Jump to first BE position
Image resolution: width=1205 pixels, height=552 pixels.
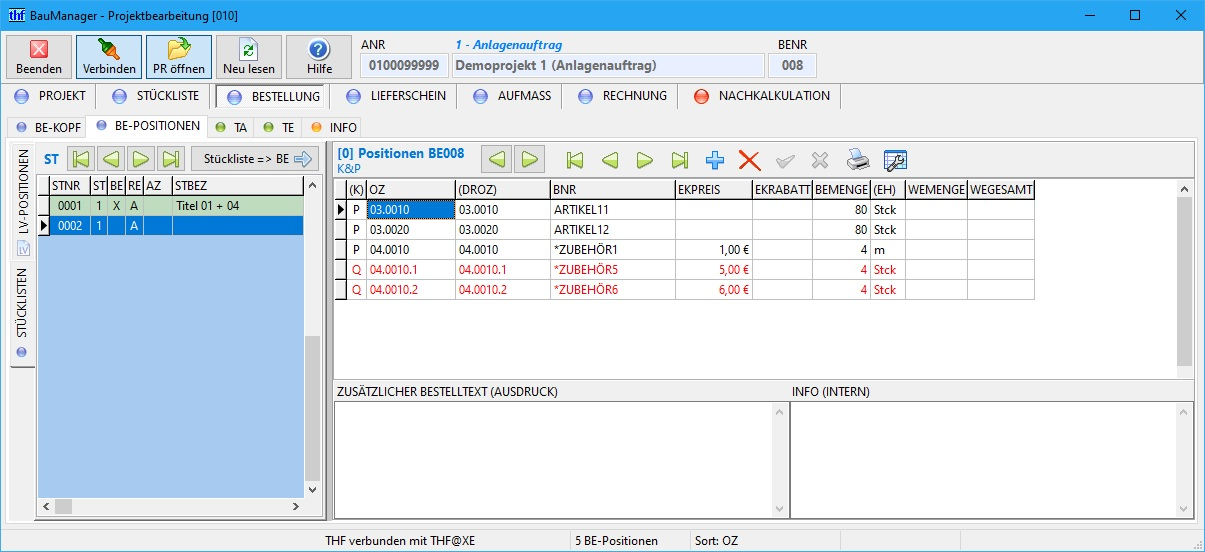click(x=575, y=160)
